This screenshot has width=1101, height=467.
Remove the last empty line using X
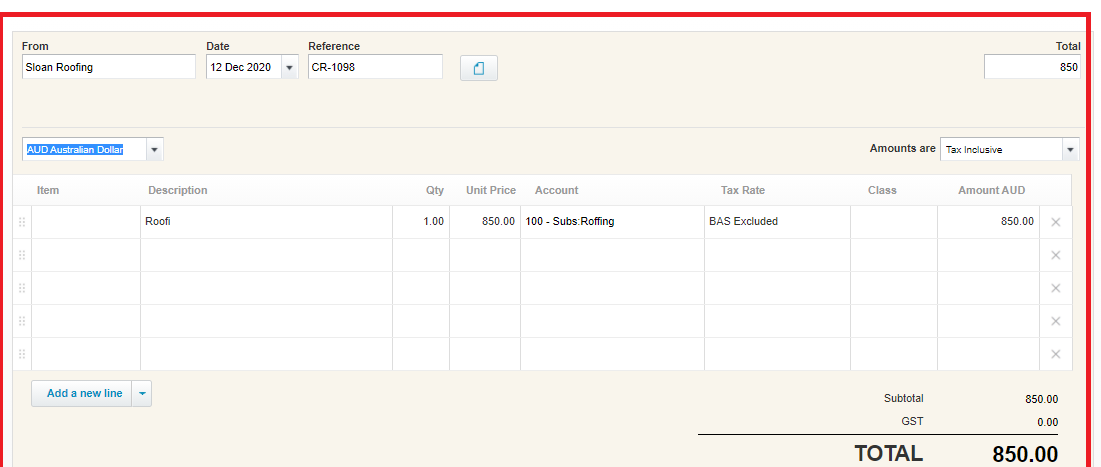point(1055,354)
